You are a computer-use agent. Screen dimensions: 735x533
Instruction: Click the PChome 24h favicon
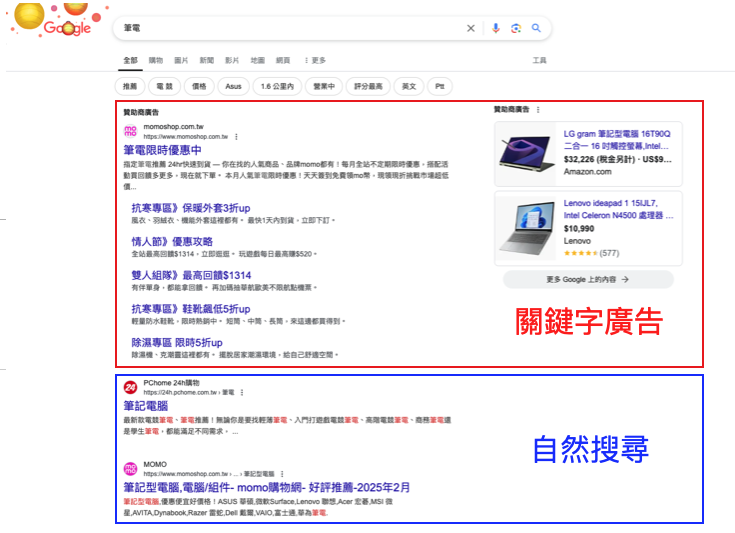point(130,387)
